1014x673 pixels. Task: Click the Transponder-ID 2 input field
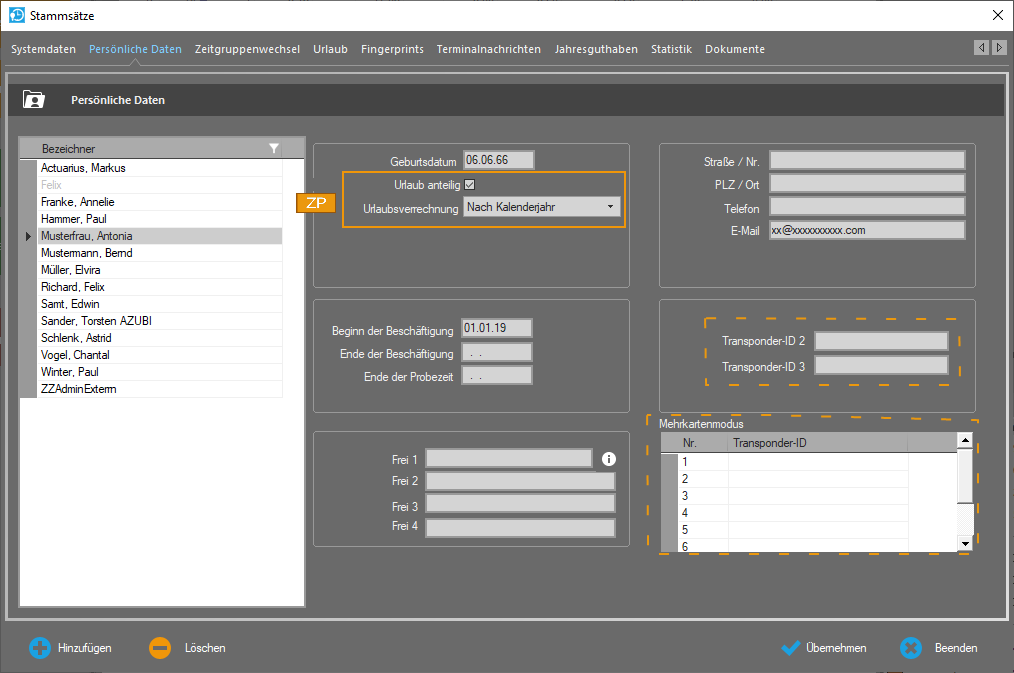tap(881, 341)
